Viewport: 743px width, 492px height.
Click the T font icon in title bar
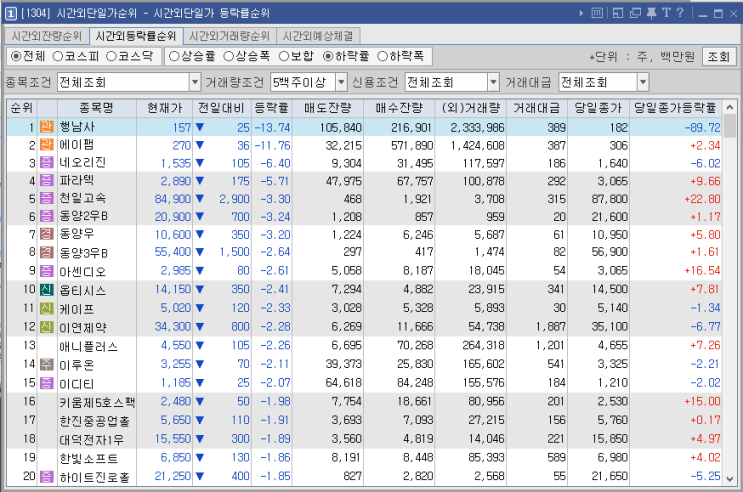point(666,13)
